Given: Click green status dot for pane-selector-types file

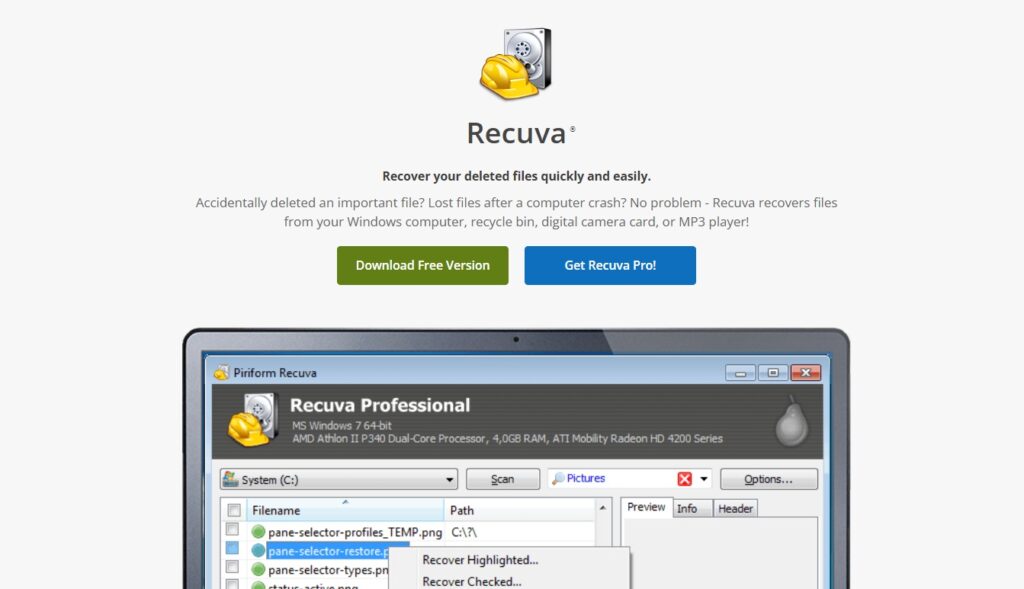Looking at the screenshot, I should click(258, 570).
